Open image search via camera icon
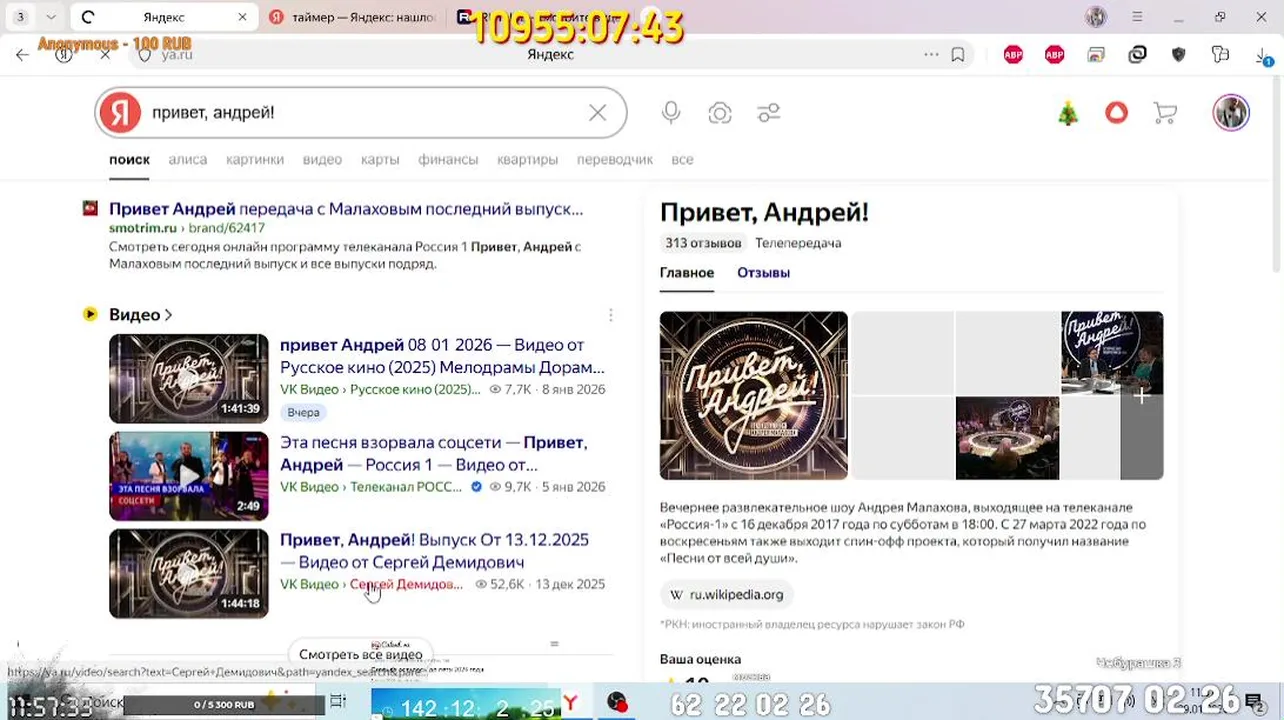1284x720 pixels. [x=720, y=113]
